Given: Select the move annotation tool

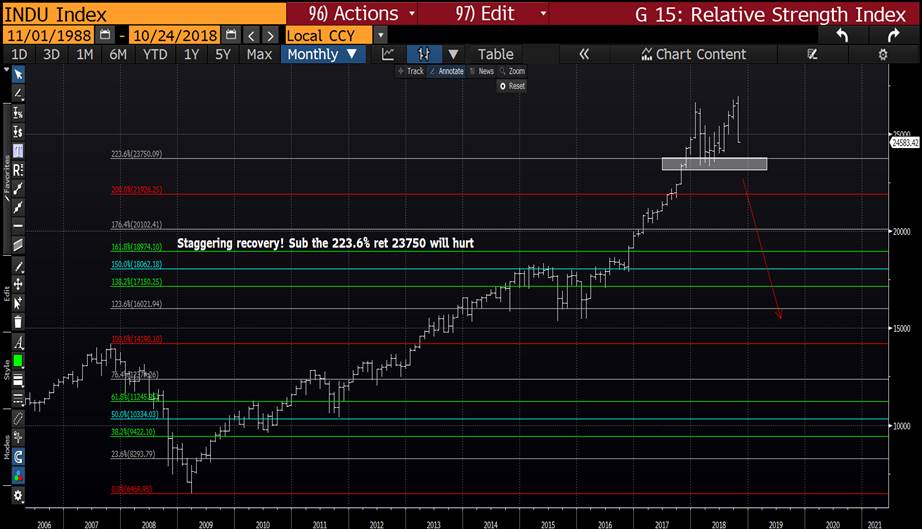Looking at the screenshot, I should tap(18, 284).
